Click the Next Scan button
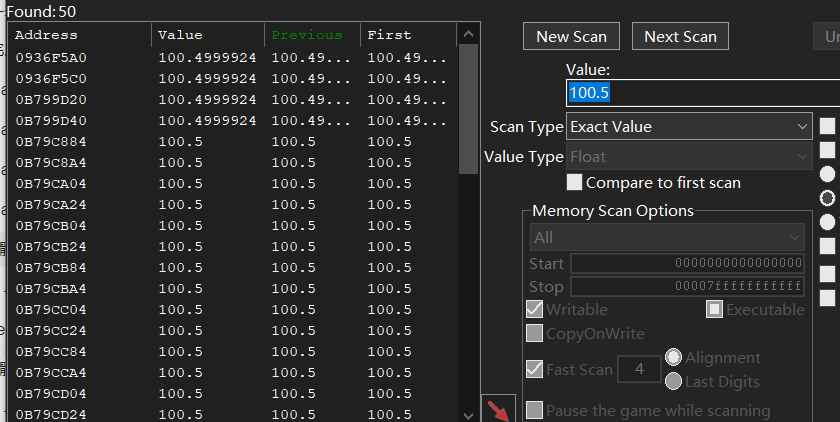Image resolution: width=840 pixels, height=422 pixels. [680, 36]
